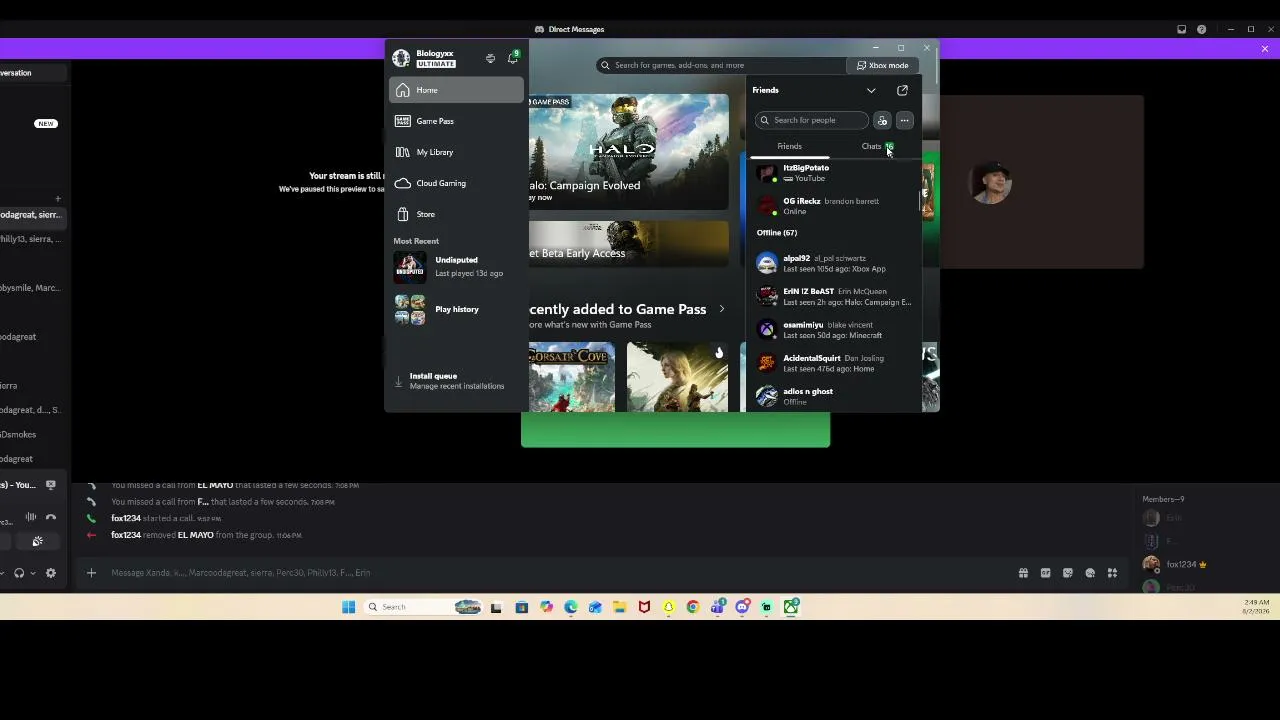This screenshot has height=720, width=1280.
Task: Click the Discord attach plus icon
Action: (91, 573)
